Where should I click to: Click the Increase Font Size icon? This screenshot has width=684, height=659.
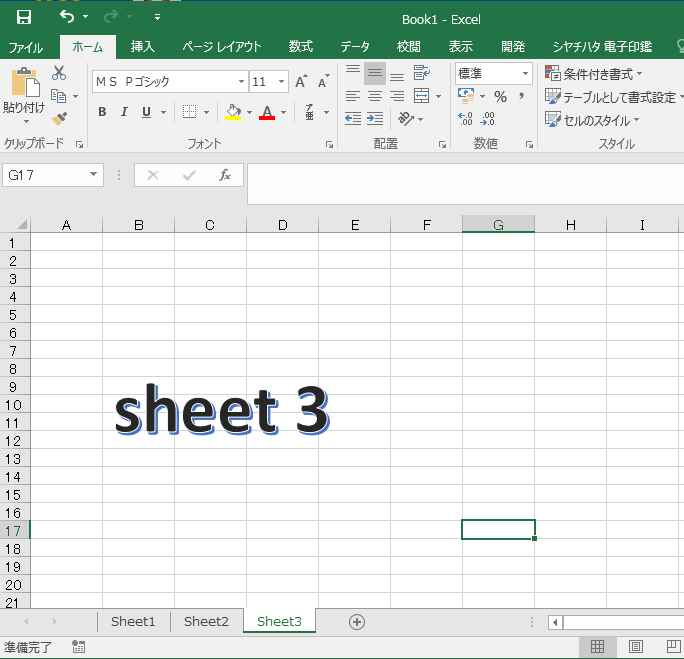(x=301, y=82)
